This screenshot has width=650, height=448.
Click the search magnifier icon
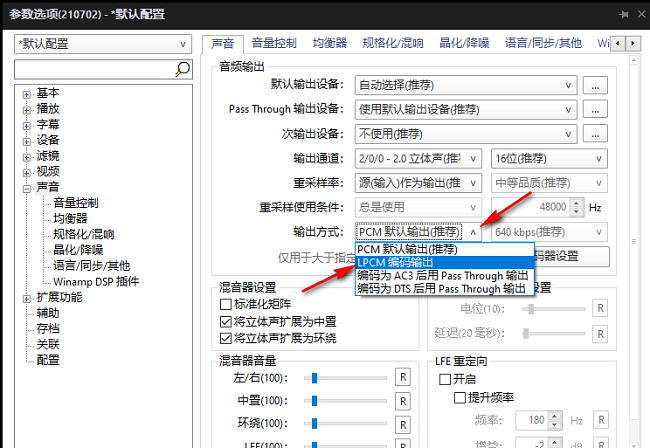(182, 69)
